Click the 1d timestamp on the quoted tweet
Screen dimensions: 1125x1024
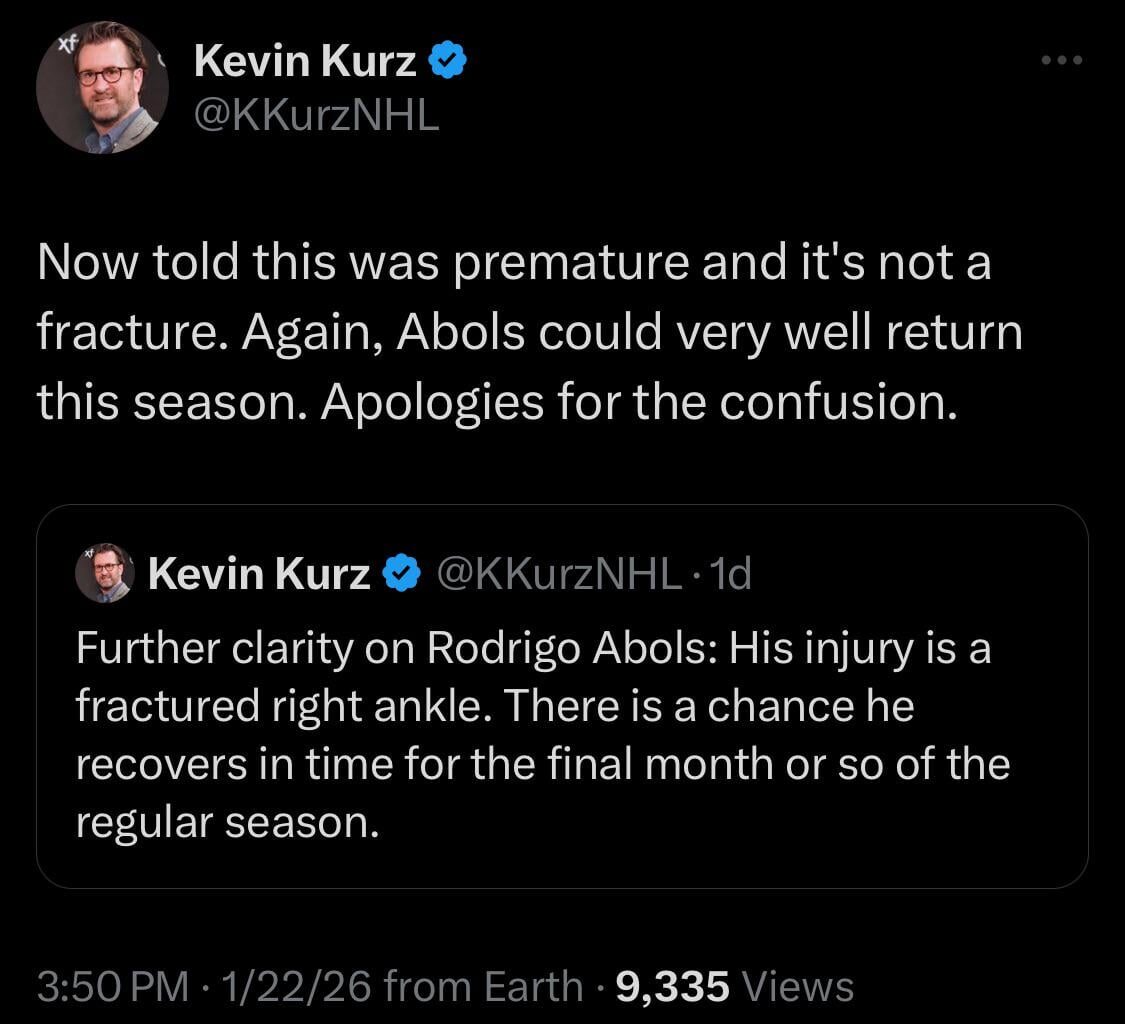pyautogui.click(x=730, y=572)
